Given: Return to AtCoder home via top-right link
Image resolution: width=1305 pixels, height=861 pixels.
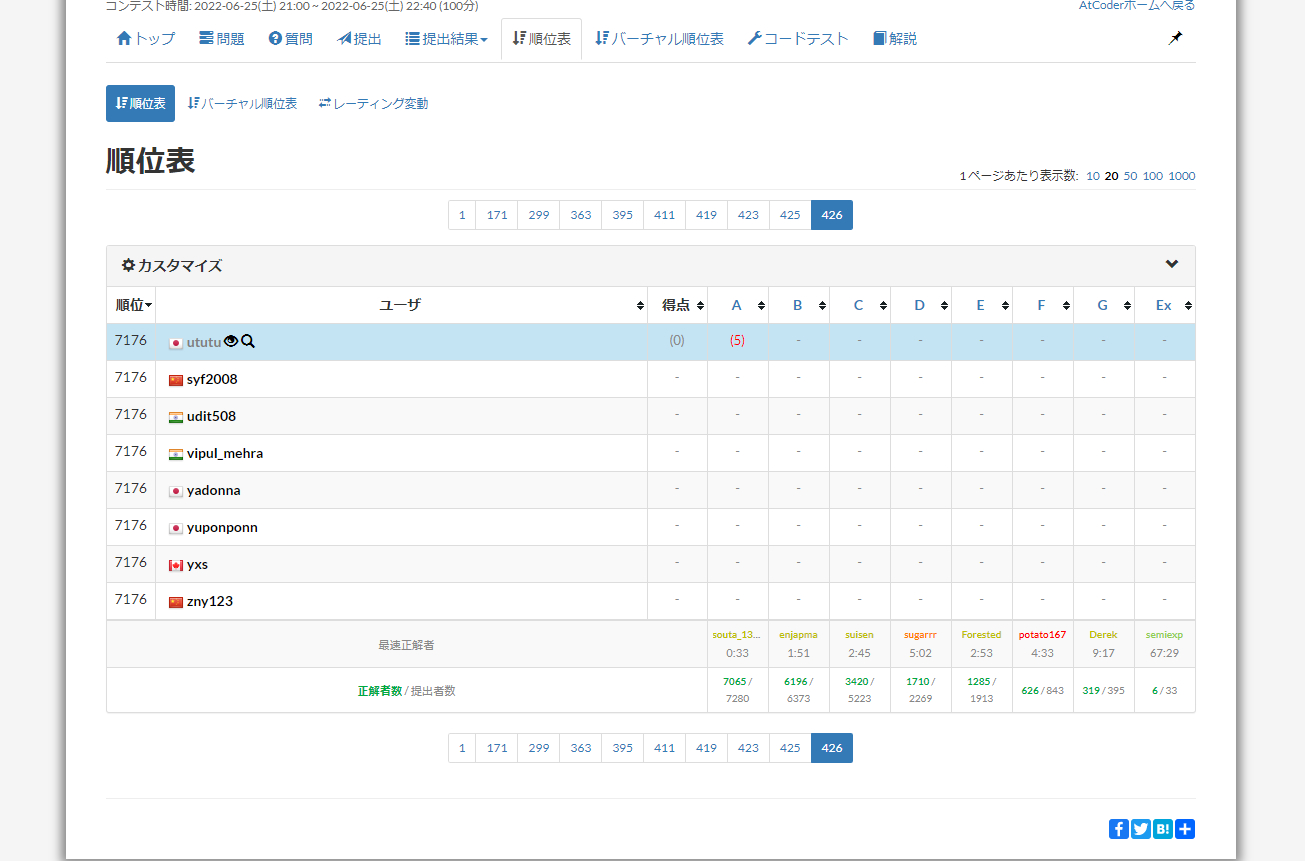Looking at the screenshot, I should (x=1137, y=4).
